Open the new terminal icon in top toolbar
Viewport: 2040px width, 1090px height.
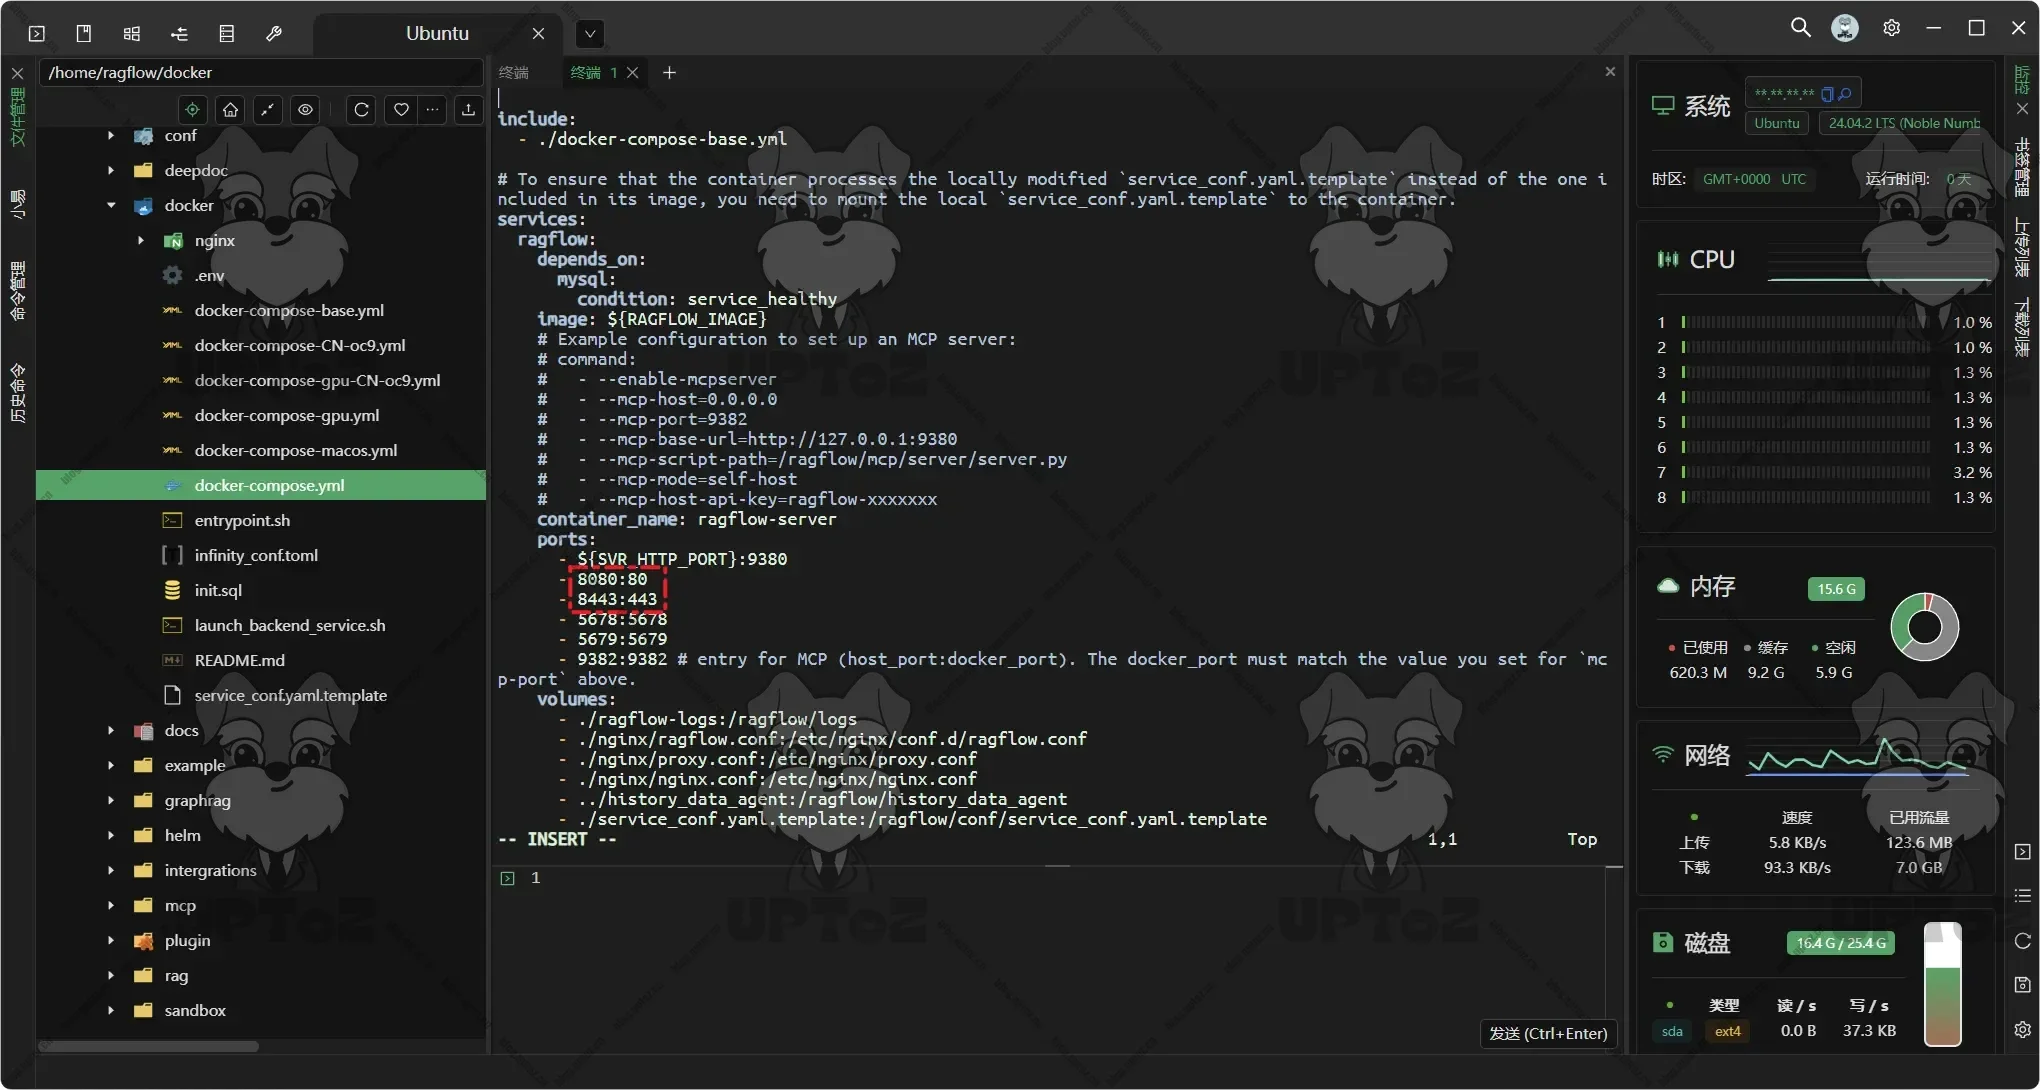[37, 33]
